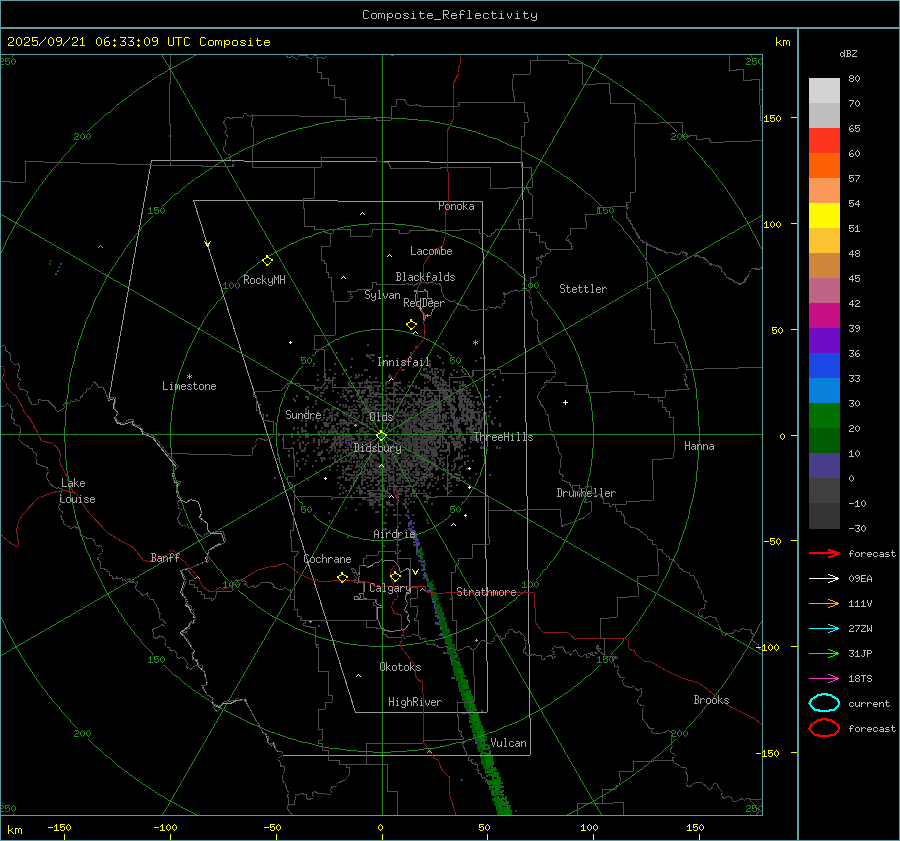This screenshot has width=900, height=841.
Task: Click the orange 111V arrow icon
Action: 824,603
